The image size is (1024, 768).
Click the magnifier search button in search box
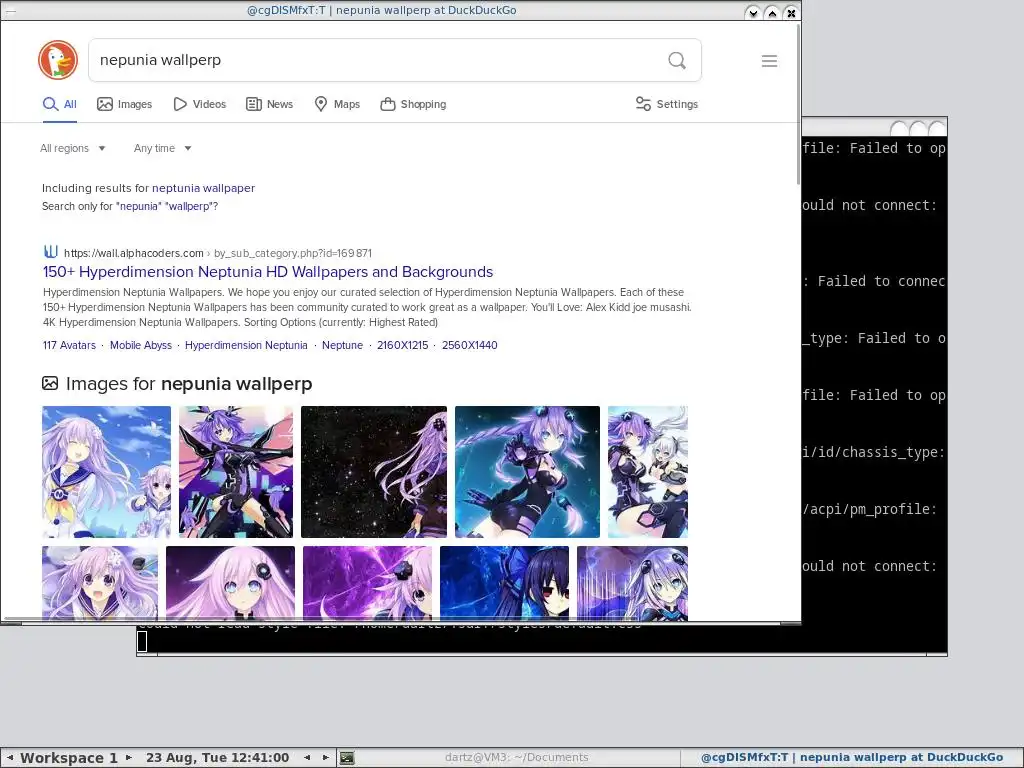tap(677, 61)
